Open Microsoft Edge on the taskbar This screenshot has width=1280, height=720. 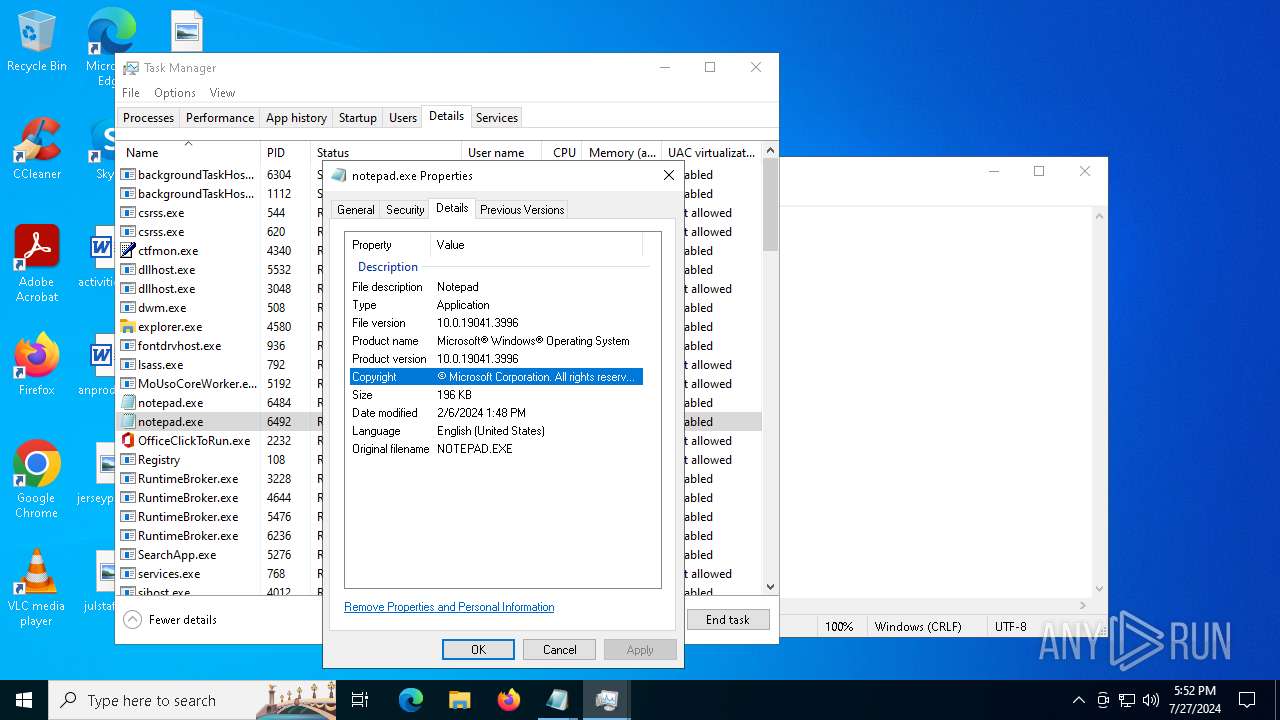pyautogui.click(x=411, y=700)
